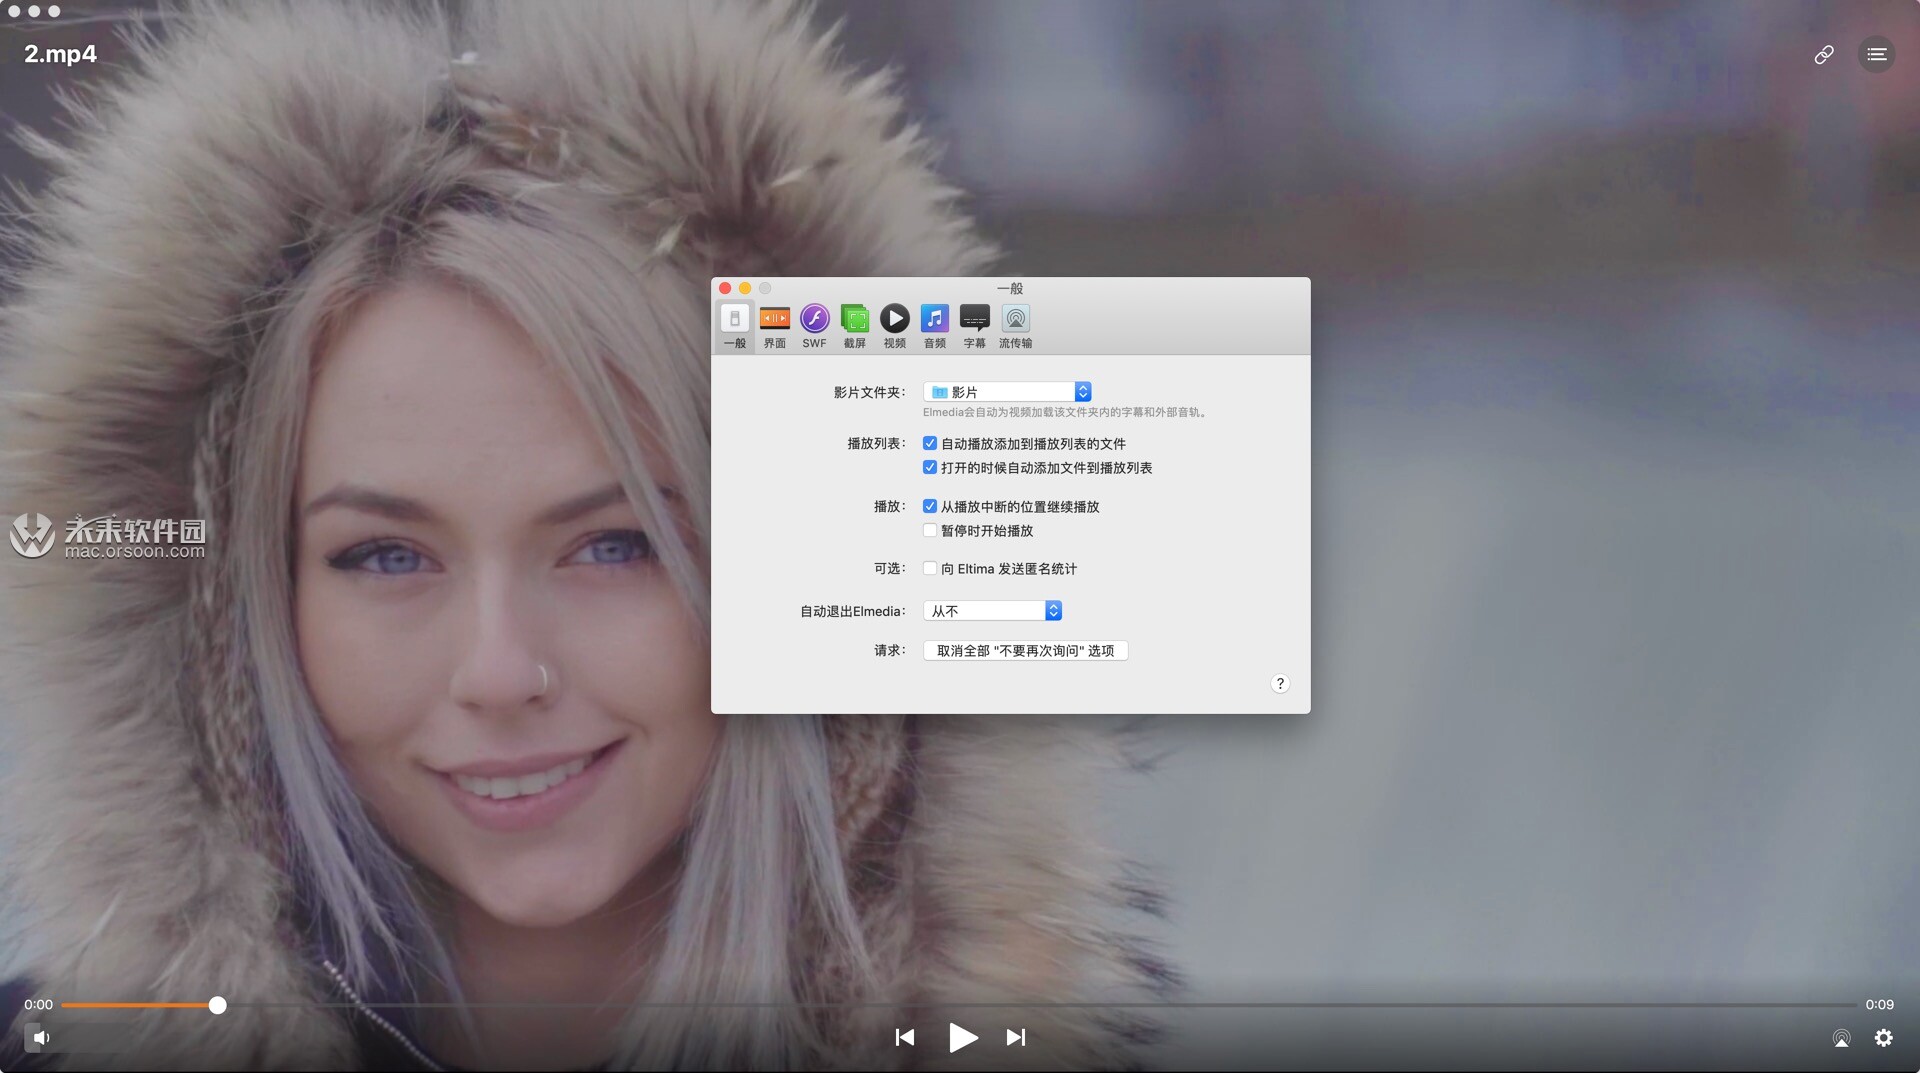Click the 0:00 elapsed time label

(38, 1004)
